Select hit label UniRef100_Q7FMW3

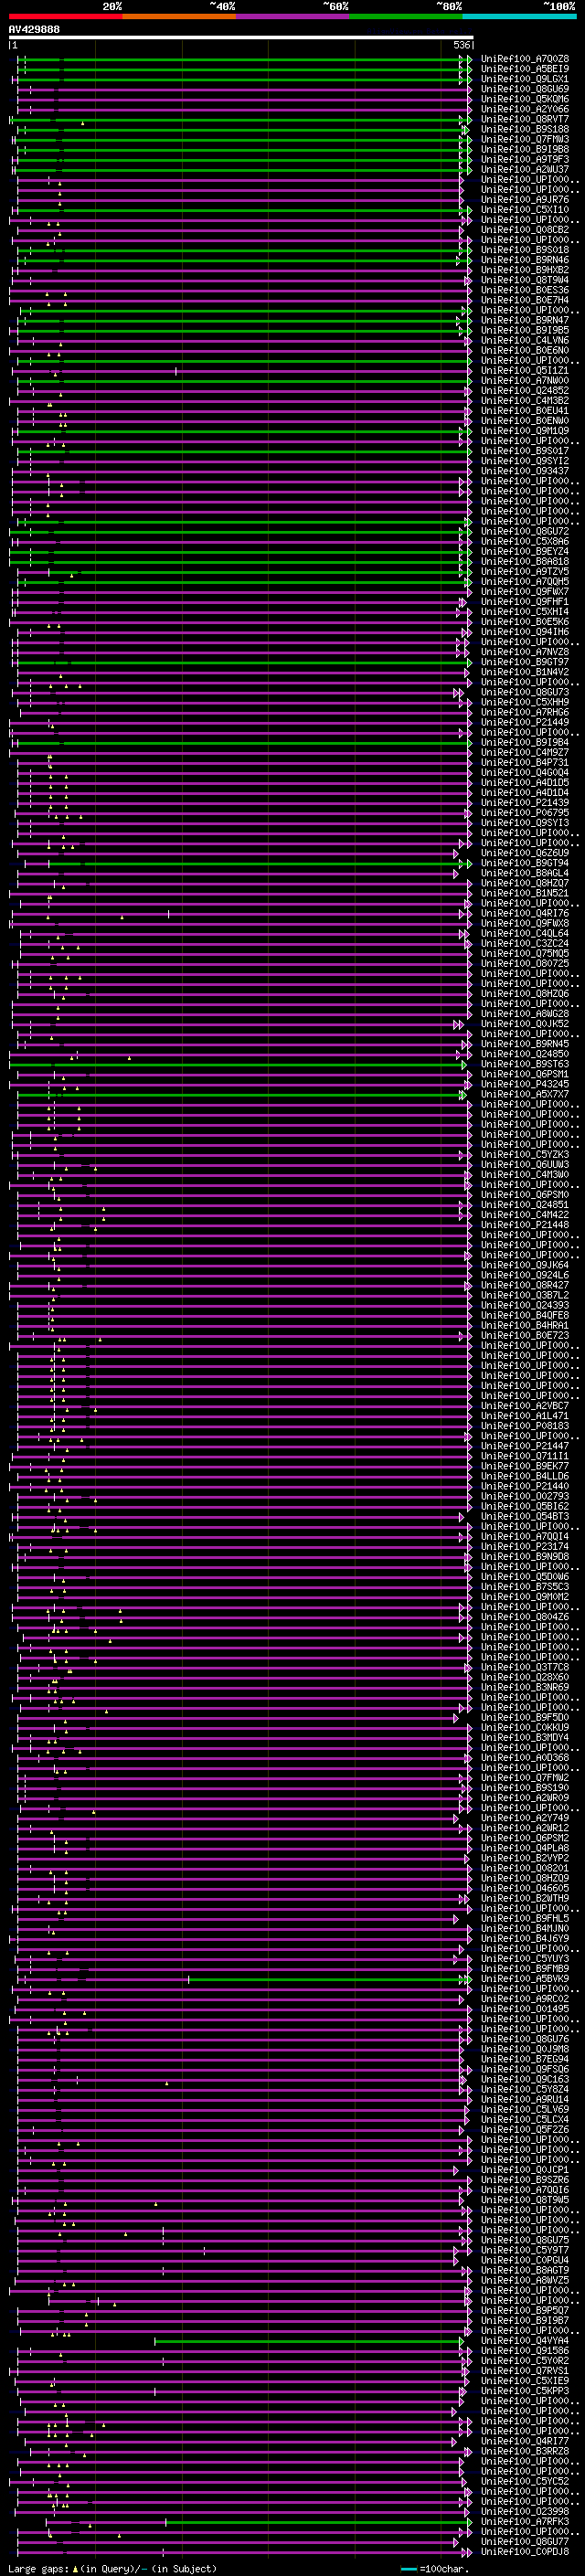525,139
